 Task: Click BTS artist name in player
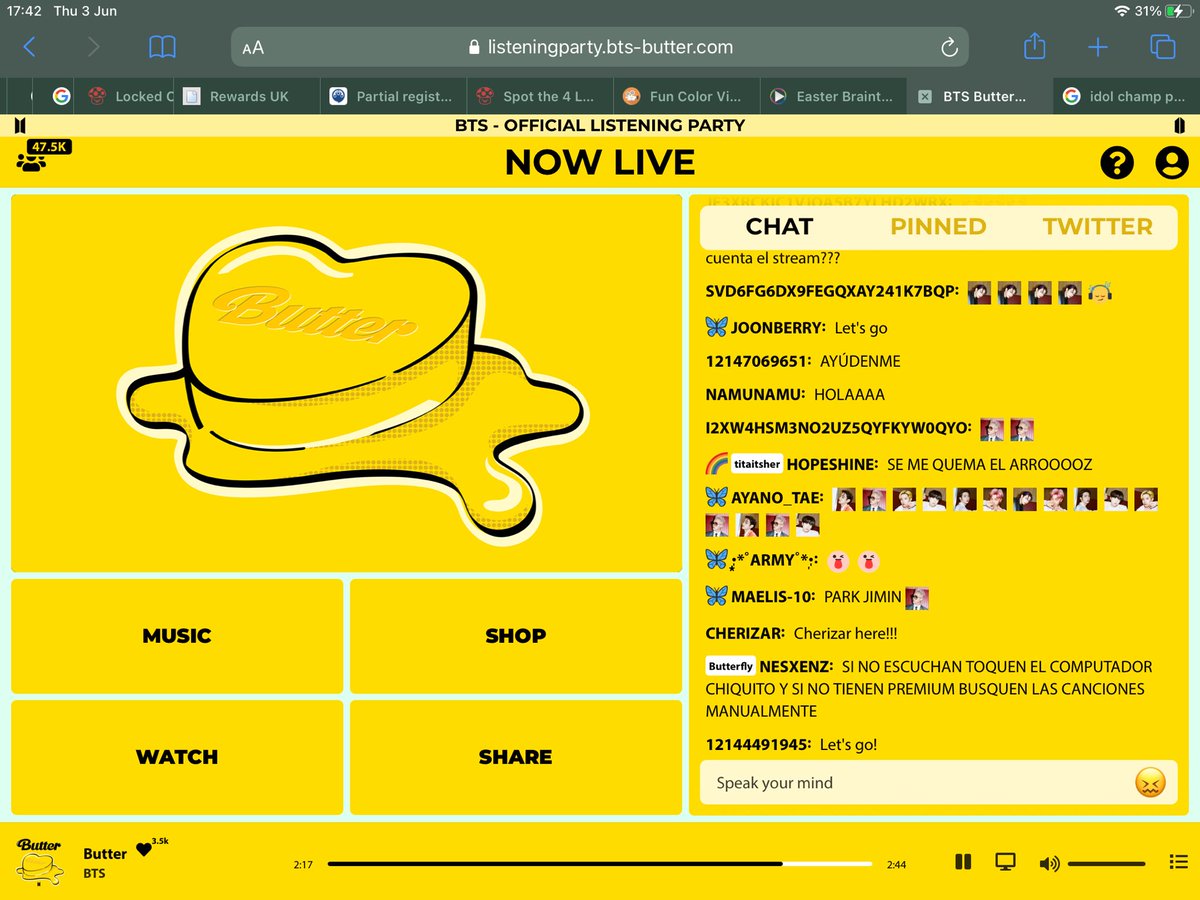click(94, 874)
